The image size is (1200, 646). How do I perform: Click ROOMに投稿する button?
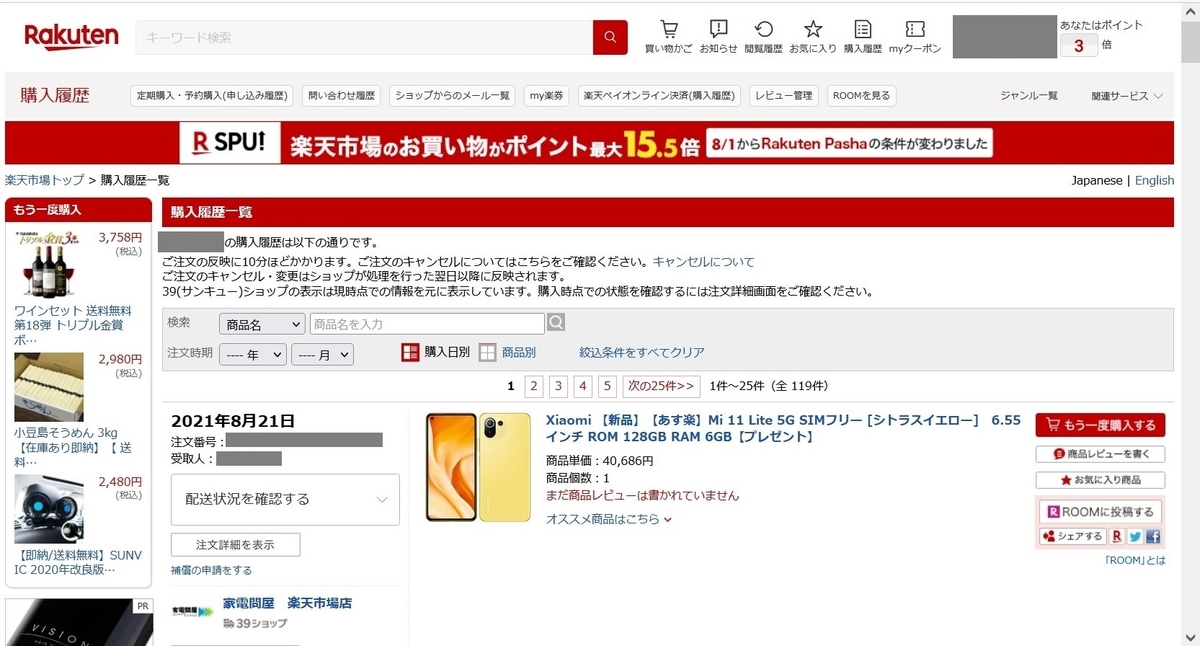coord(1100,511)
